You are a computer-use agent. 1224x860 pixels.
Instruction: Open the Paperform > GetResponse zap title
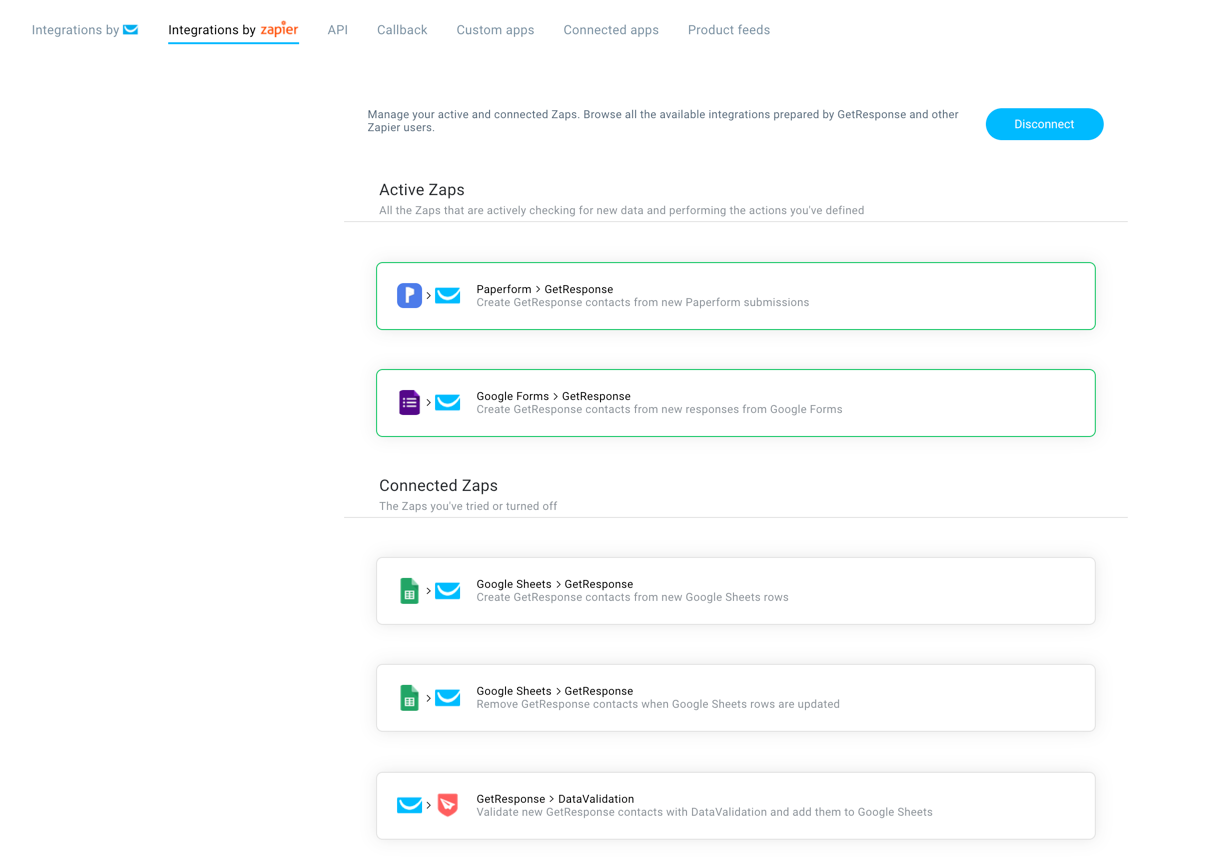(x=545, y=289)
